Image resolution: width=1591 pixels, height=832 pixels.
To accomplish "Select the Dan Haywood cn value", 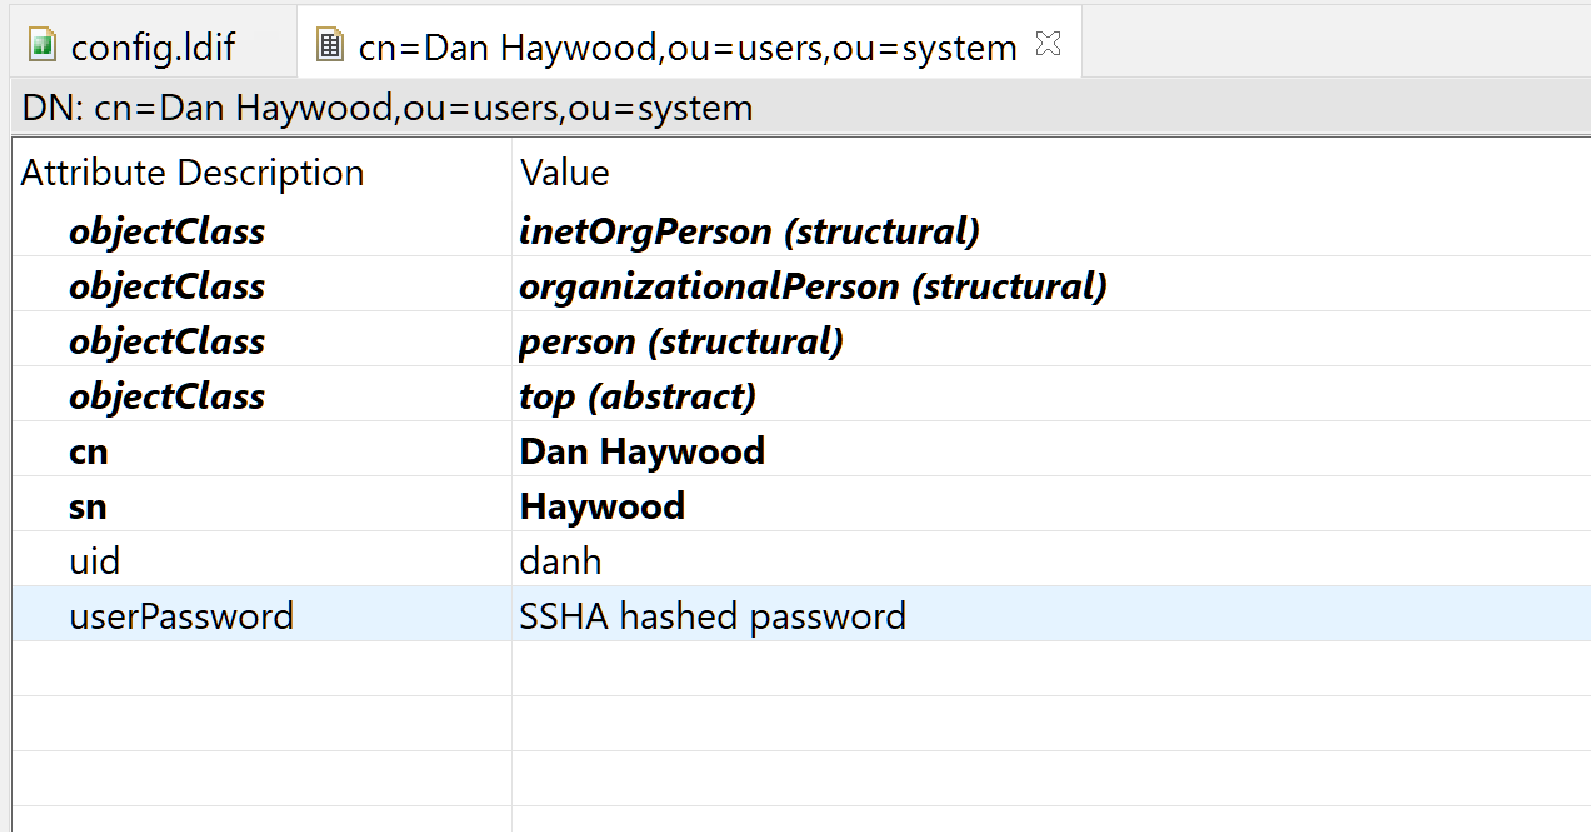I will pyautogui.click(x=641, y=452).
